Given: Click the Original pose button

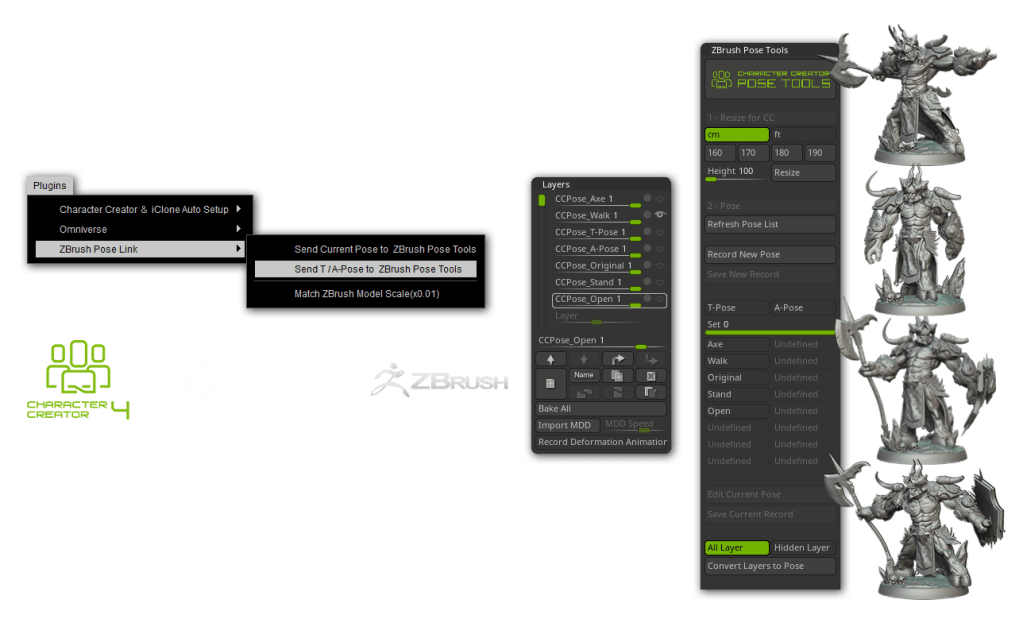Looking at the screenshot, I should pos(737,378).
